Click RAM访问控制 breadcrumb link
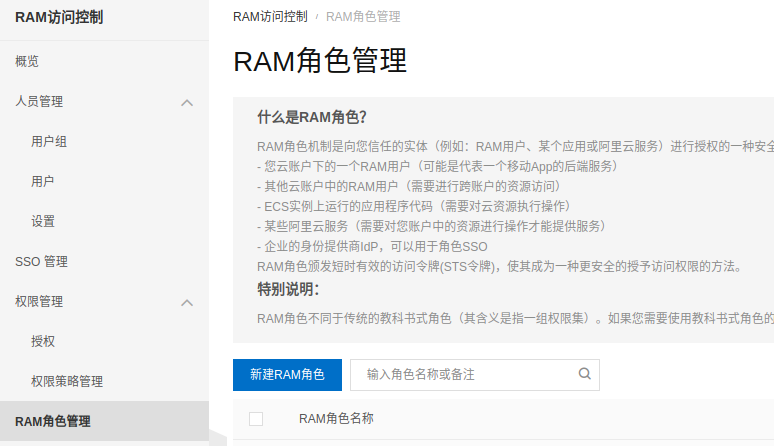774x446 pixels. (x=270, y=17)
